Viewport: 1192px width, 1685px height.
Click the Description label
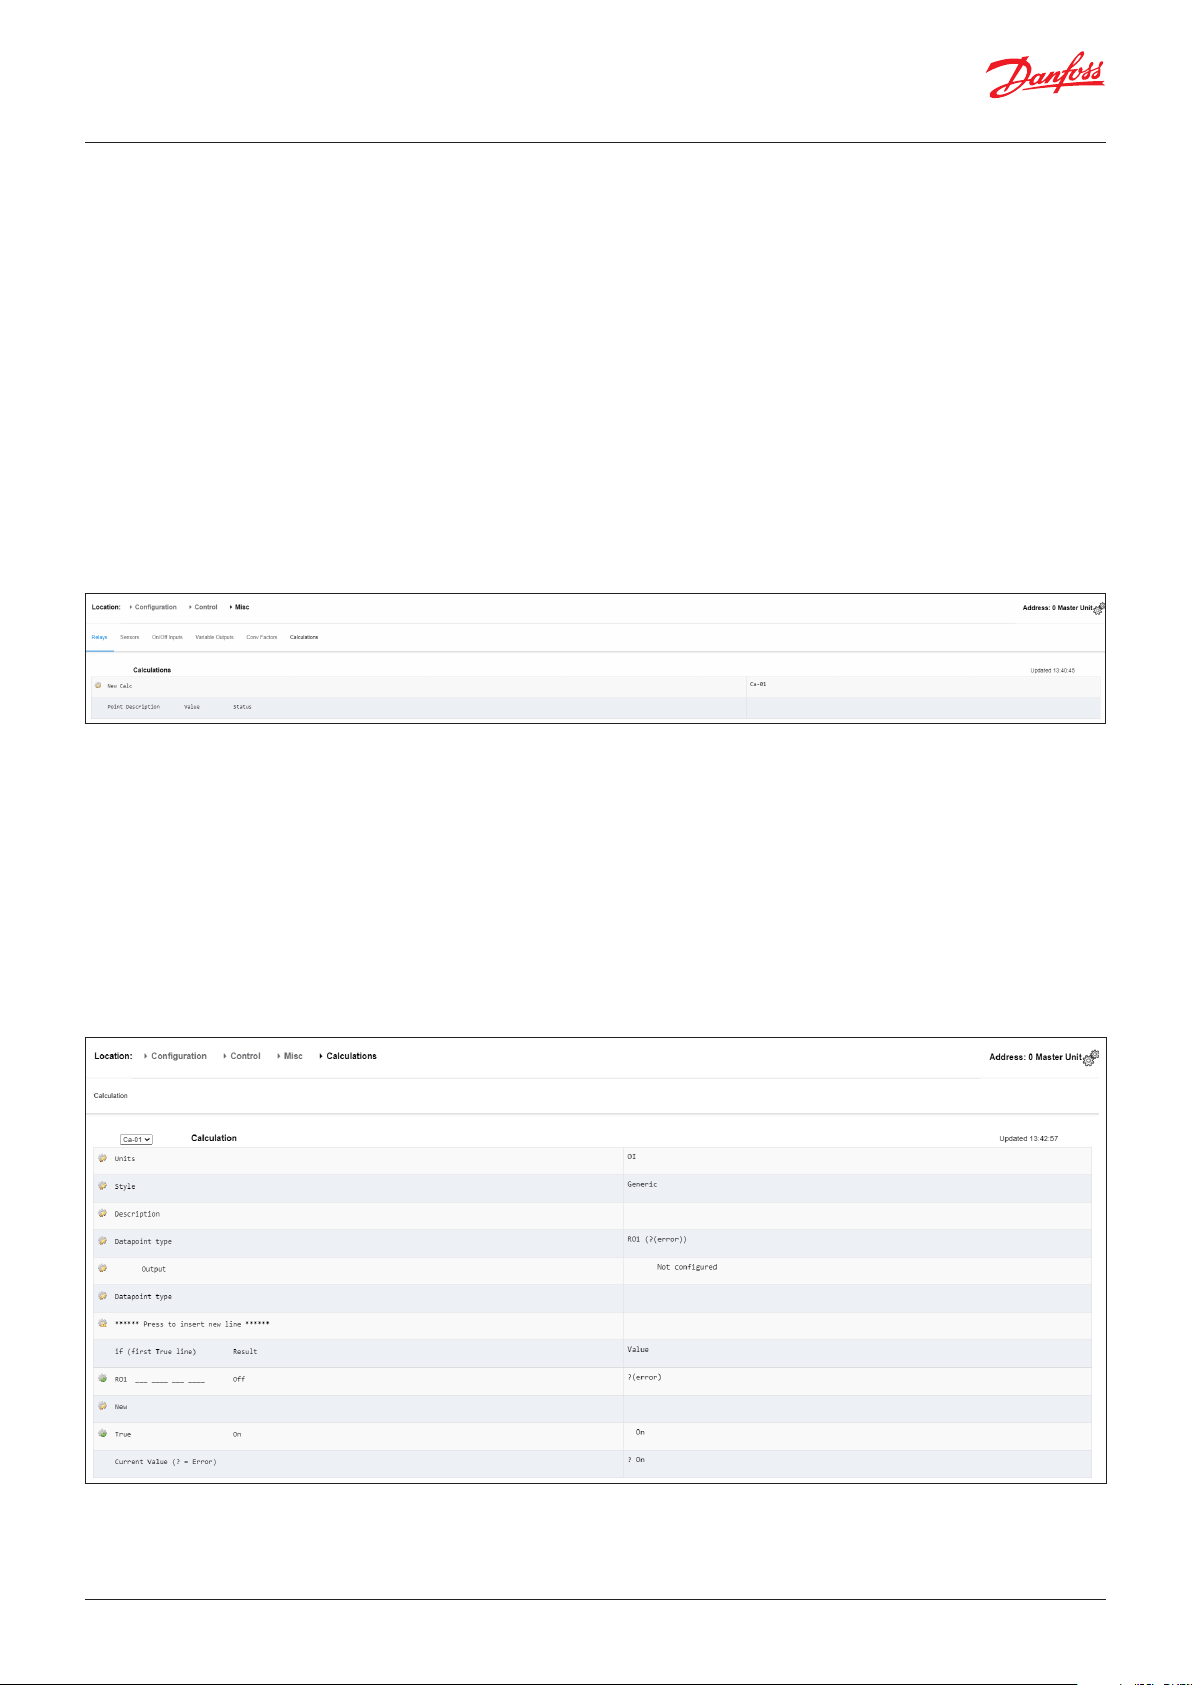[x=137, y=1214]
